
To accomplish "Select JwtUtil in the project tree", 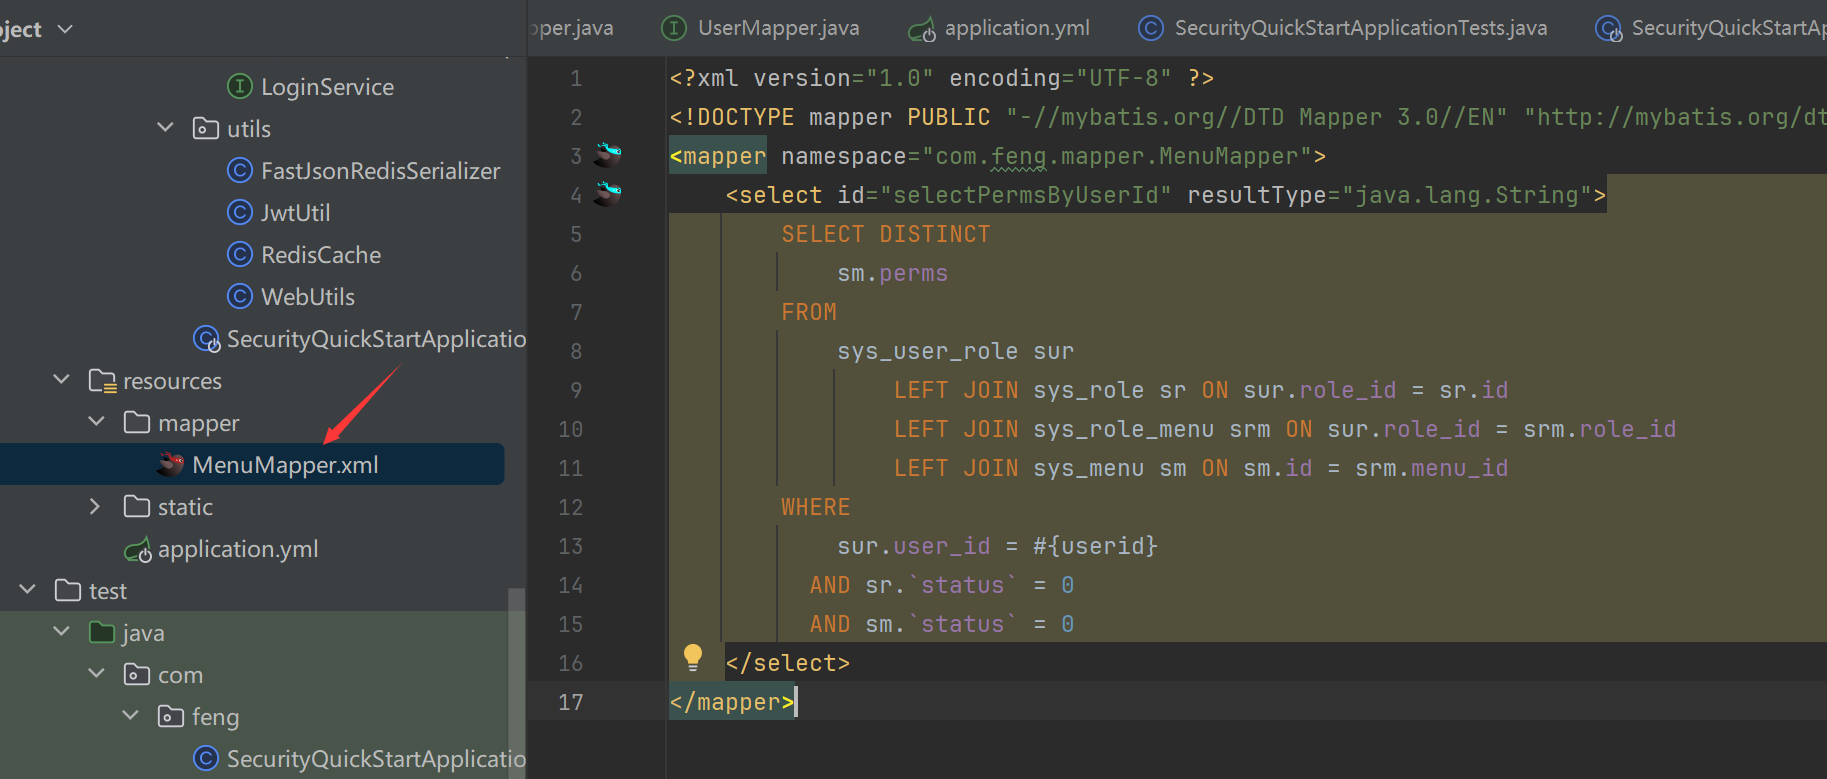I will [295, 213].
